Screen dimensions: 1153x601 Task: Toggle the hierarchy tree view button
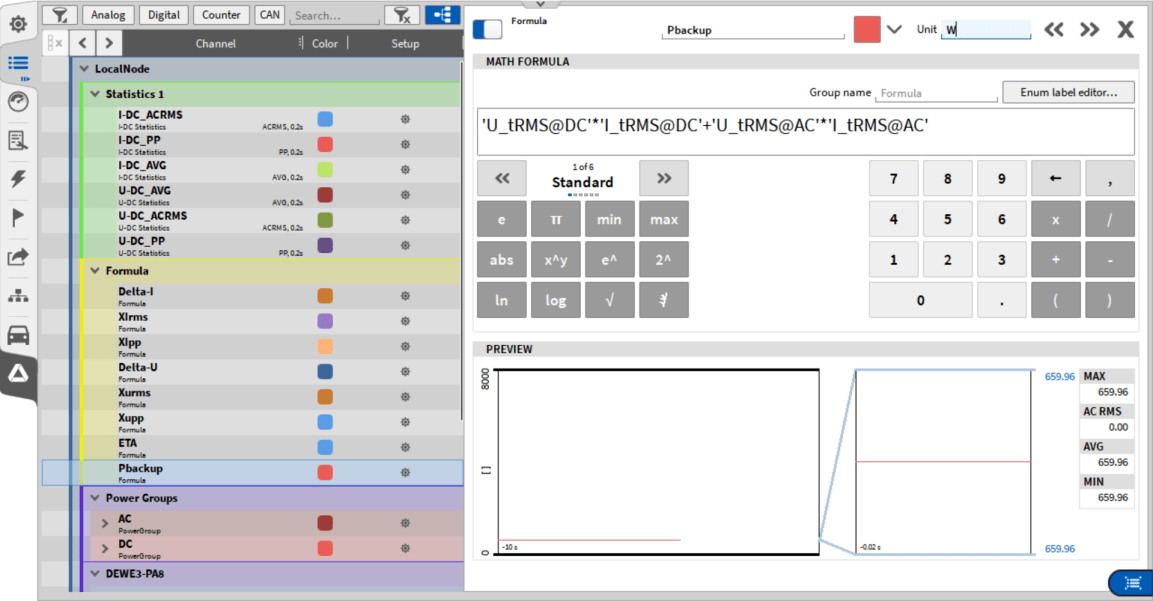pyautogui.click(x=442, y=15)
